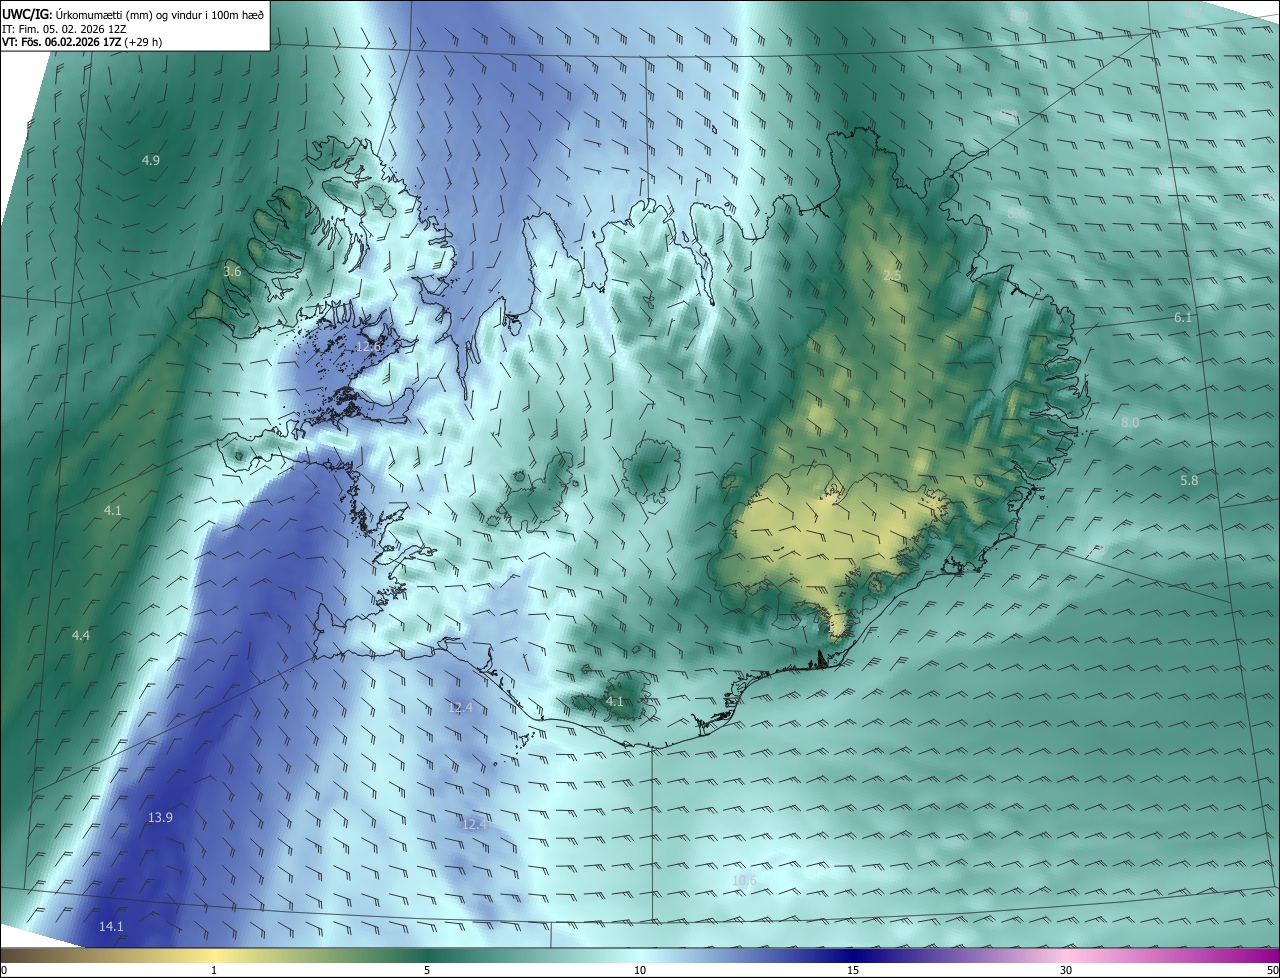Click the 12.4 value farther south offshore

click(x=474, y=823)
